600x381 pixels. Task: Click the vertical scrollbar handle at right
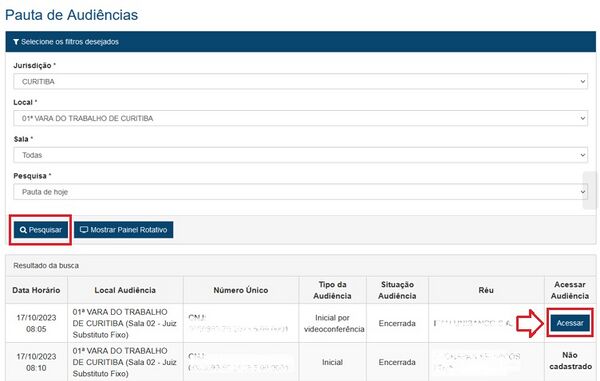click(591, 190)
